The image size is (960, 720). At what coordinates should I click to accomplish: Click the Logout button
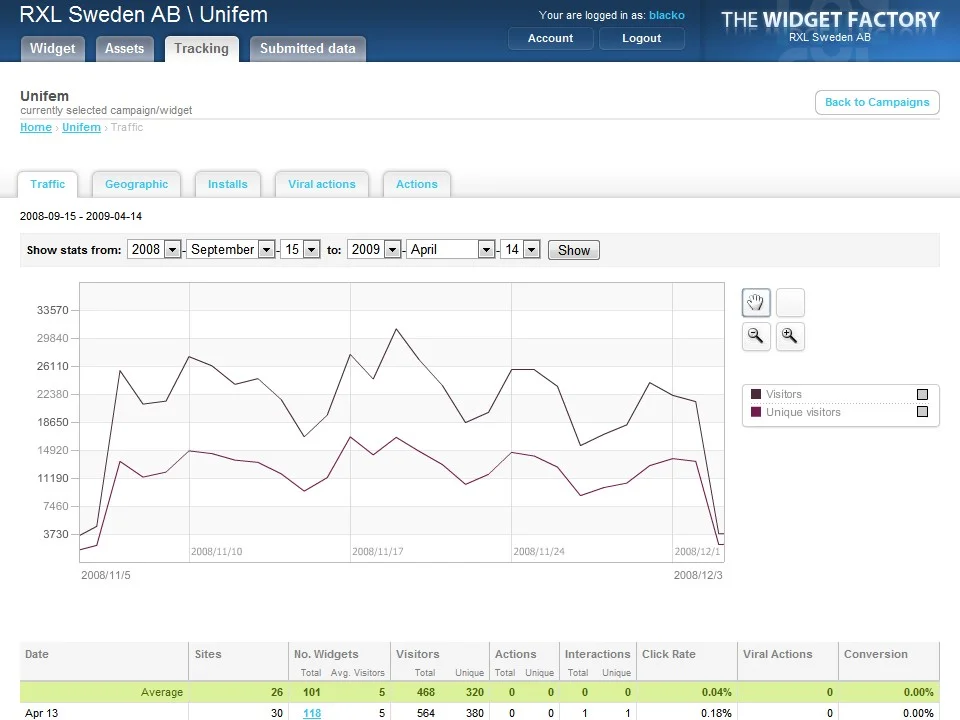[x=642, y=38]
